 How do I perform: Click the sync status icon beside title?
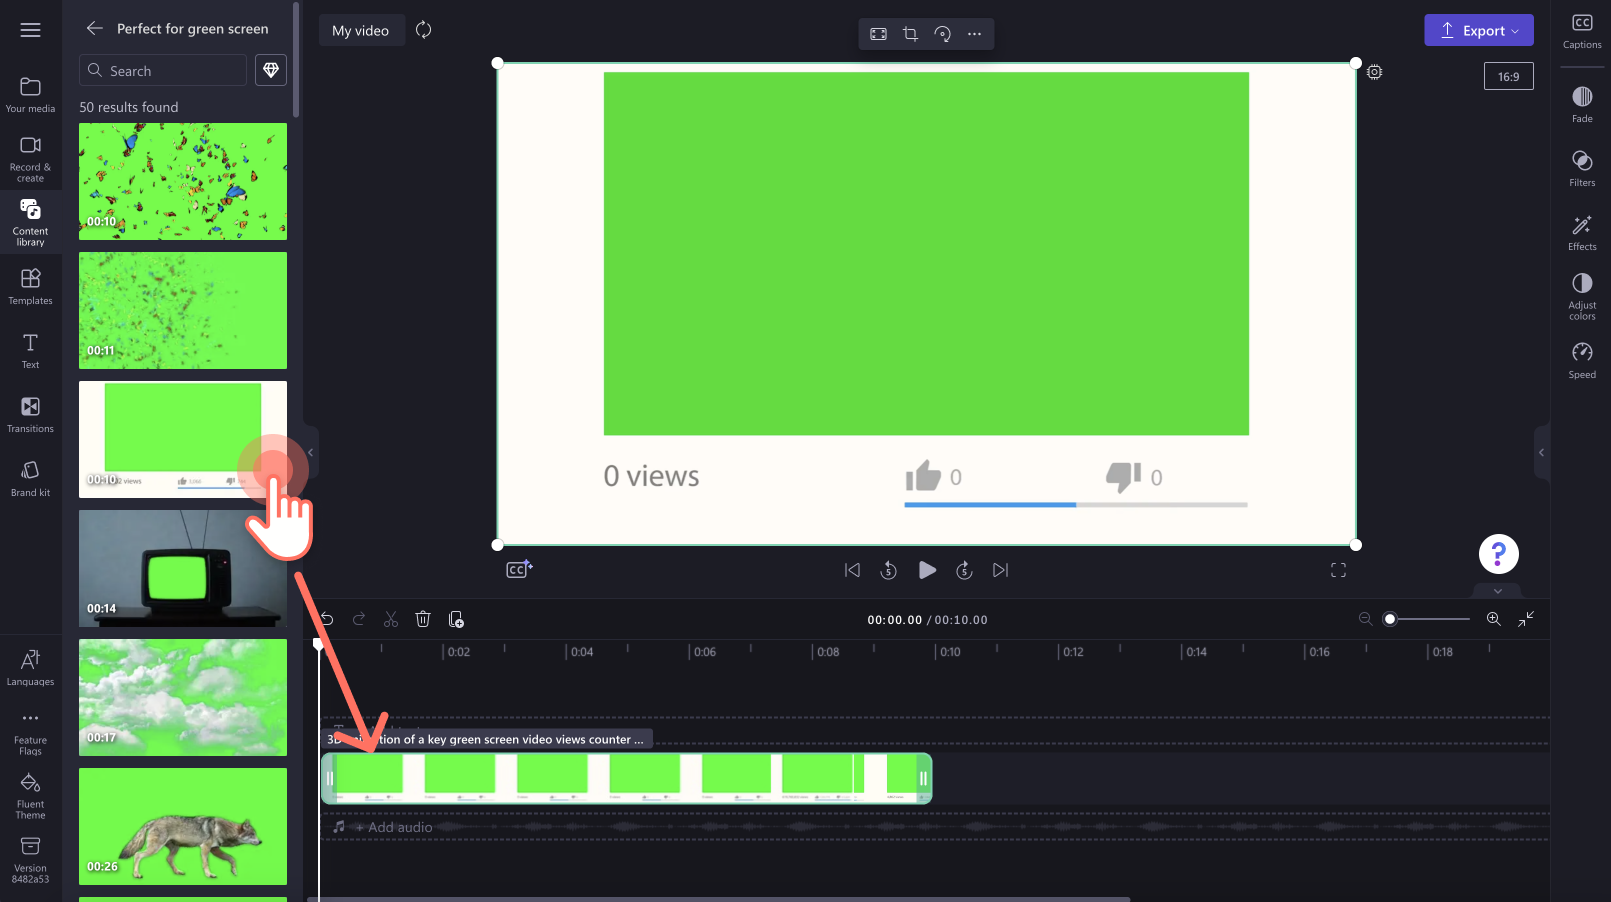pos(424,30)
